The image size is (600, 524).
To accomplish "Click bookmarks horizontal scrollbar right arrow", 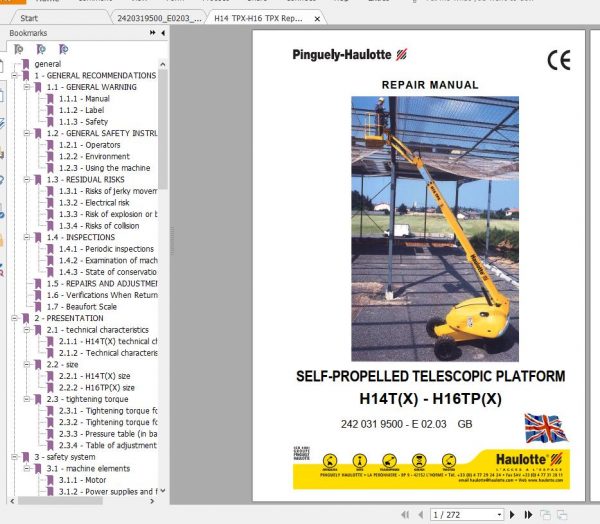I will coord(152,501).
